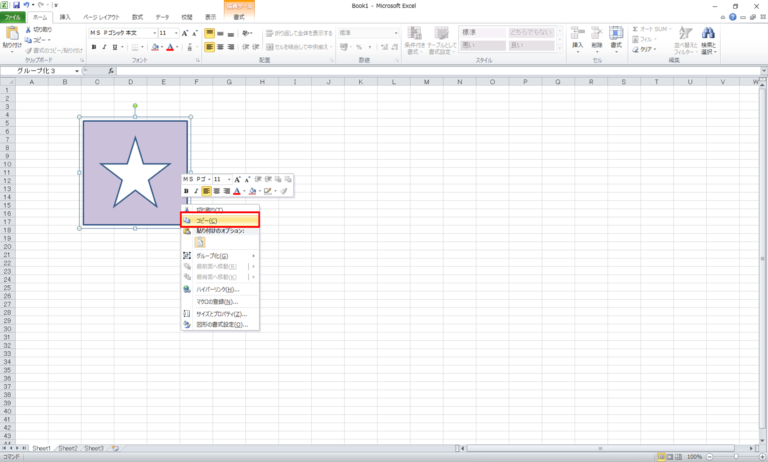This screenshot has height=462, width=768.
Task: Click ribbon Fill Color paint bucket
Action: [155, 47]
